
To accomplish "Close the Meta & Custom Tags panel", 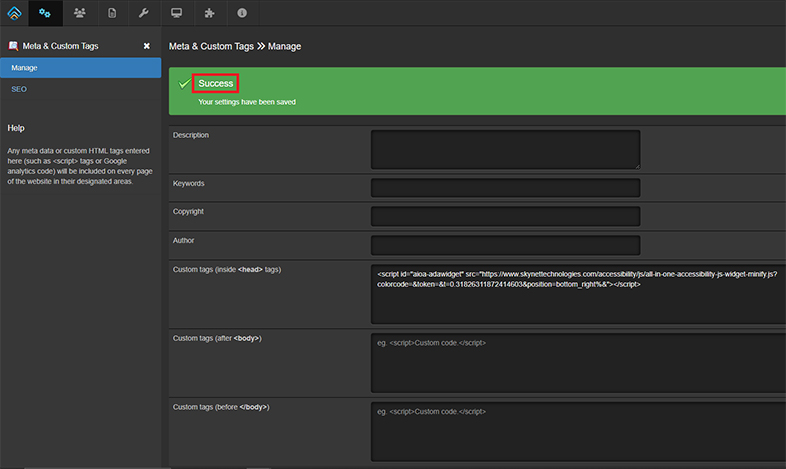I will [146, 46].
